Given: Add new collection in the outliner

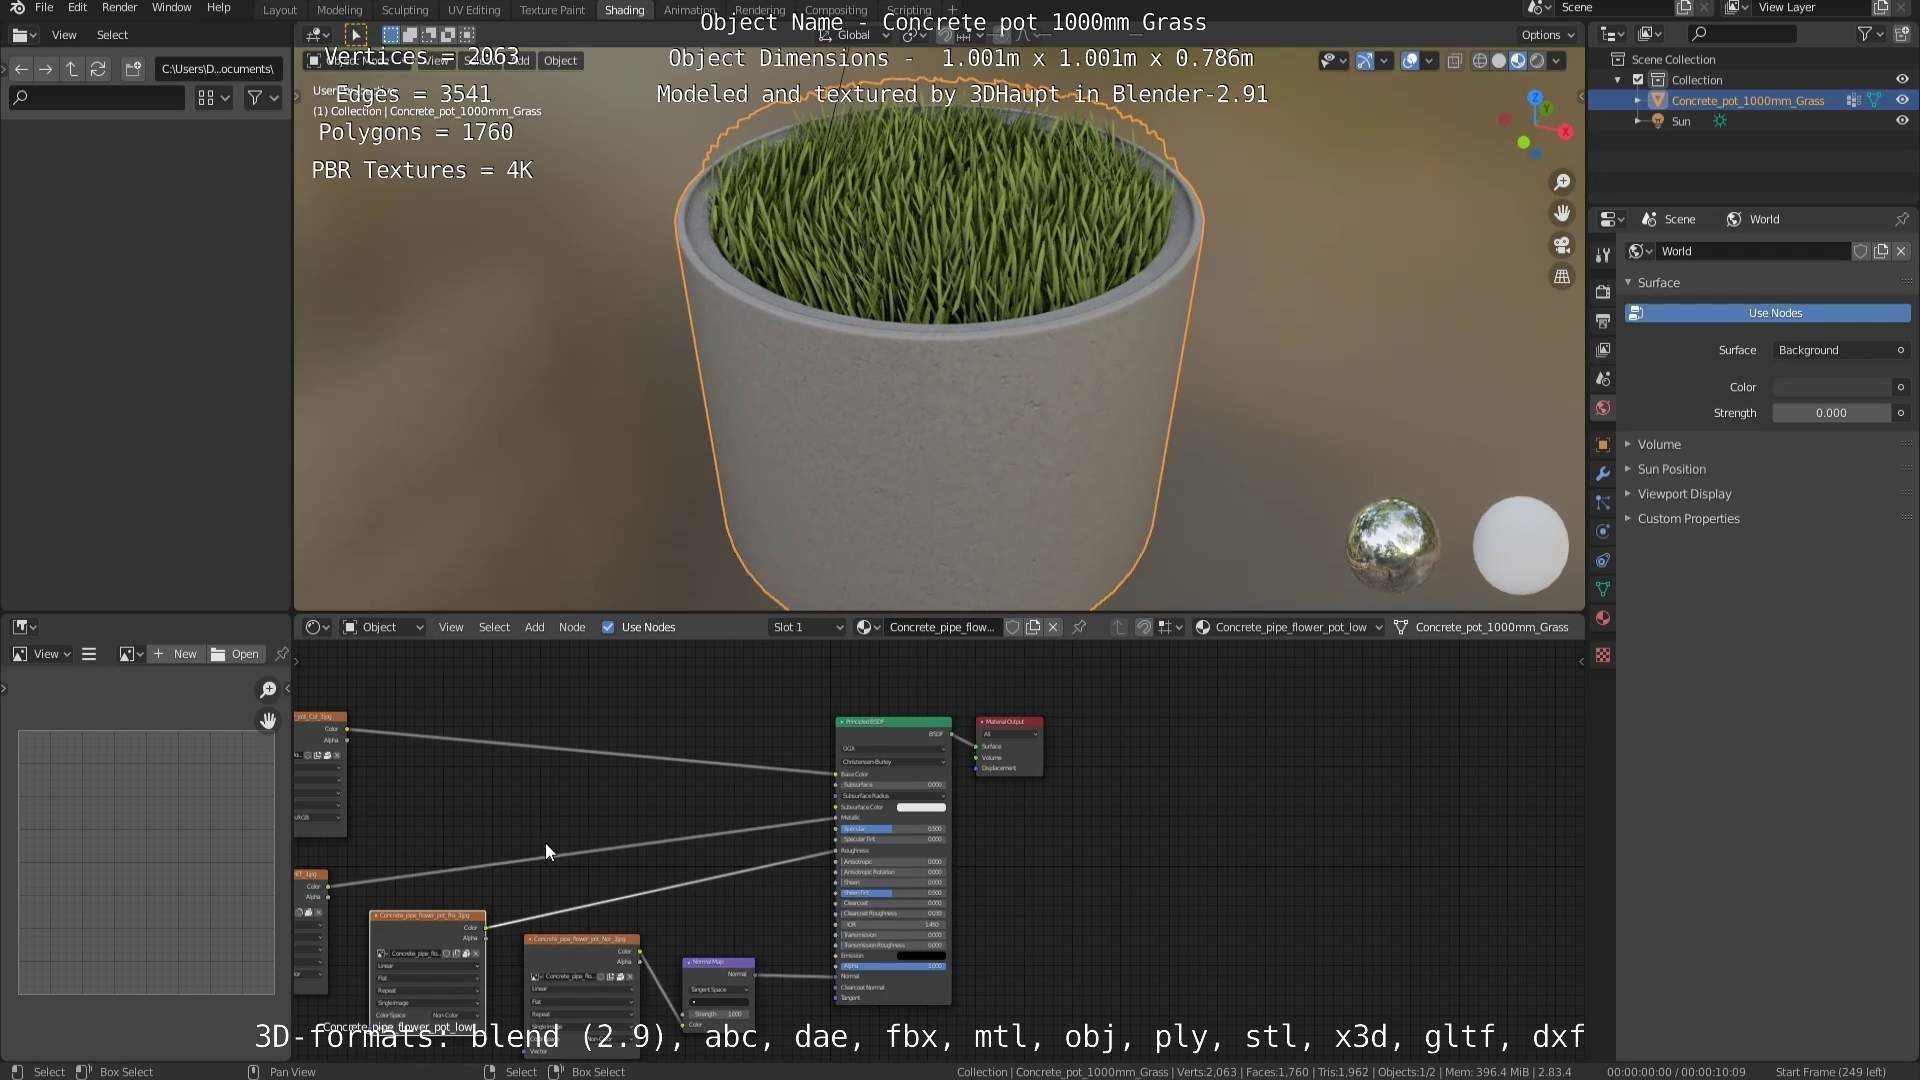Looking at the screenshot, I should tap(1901, 34).
